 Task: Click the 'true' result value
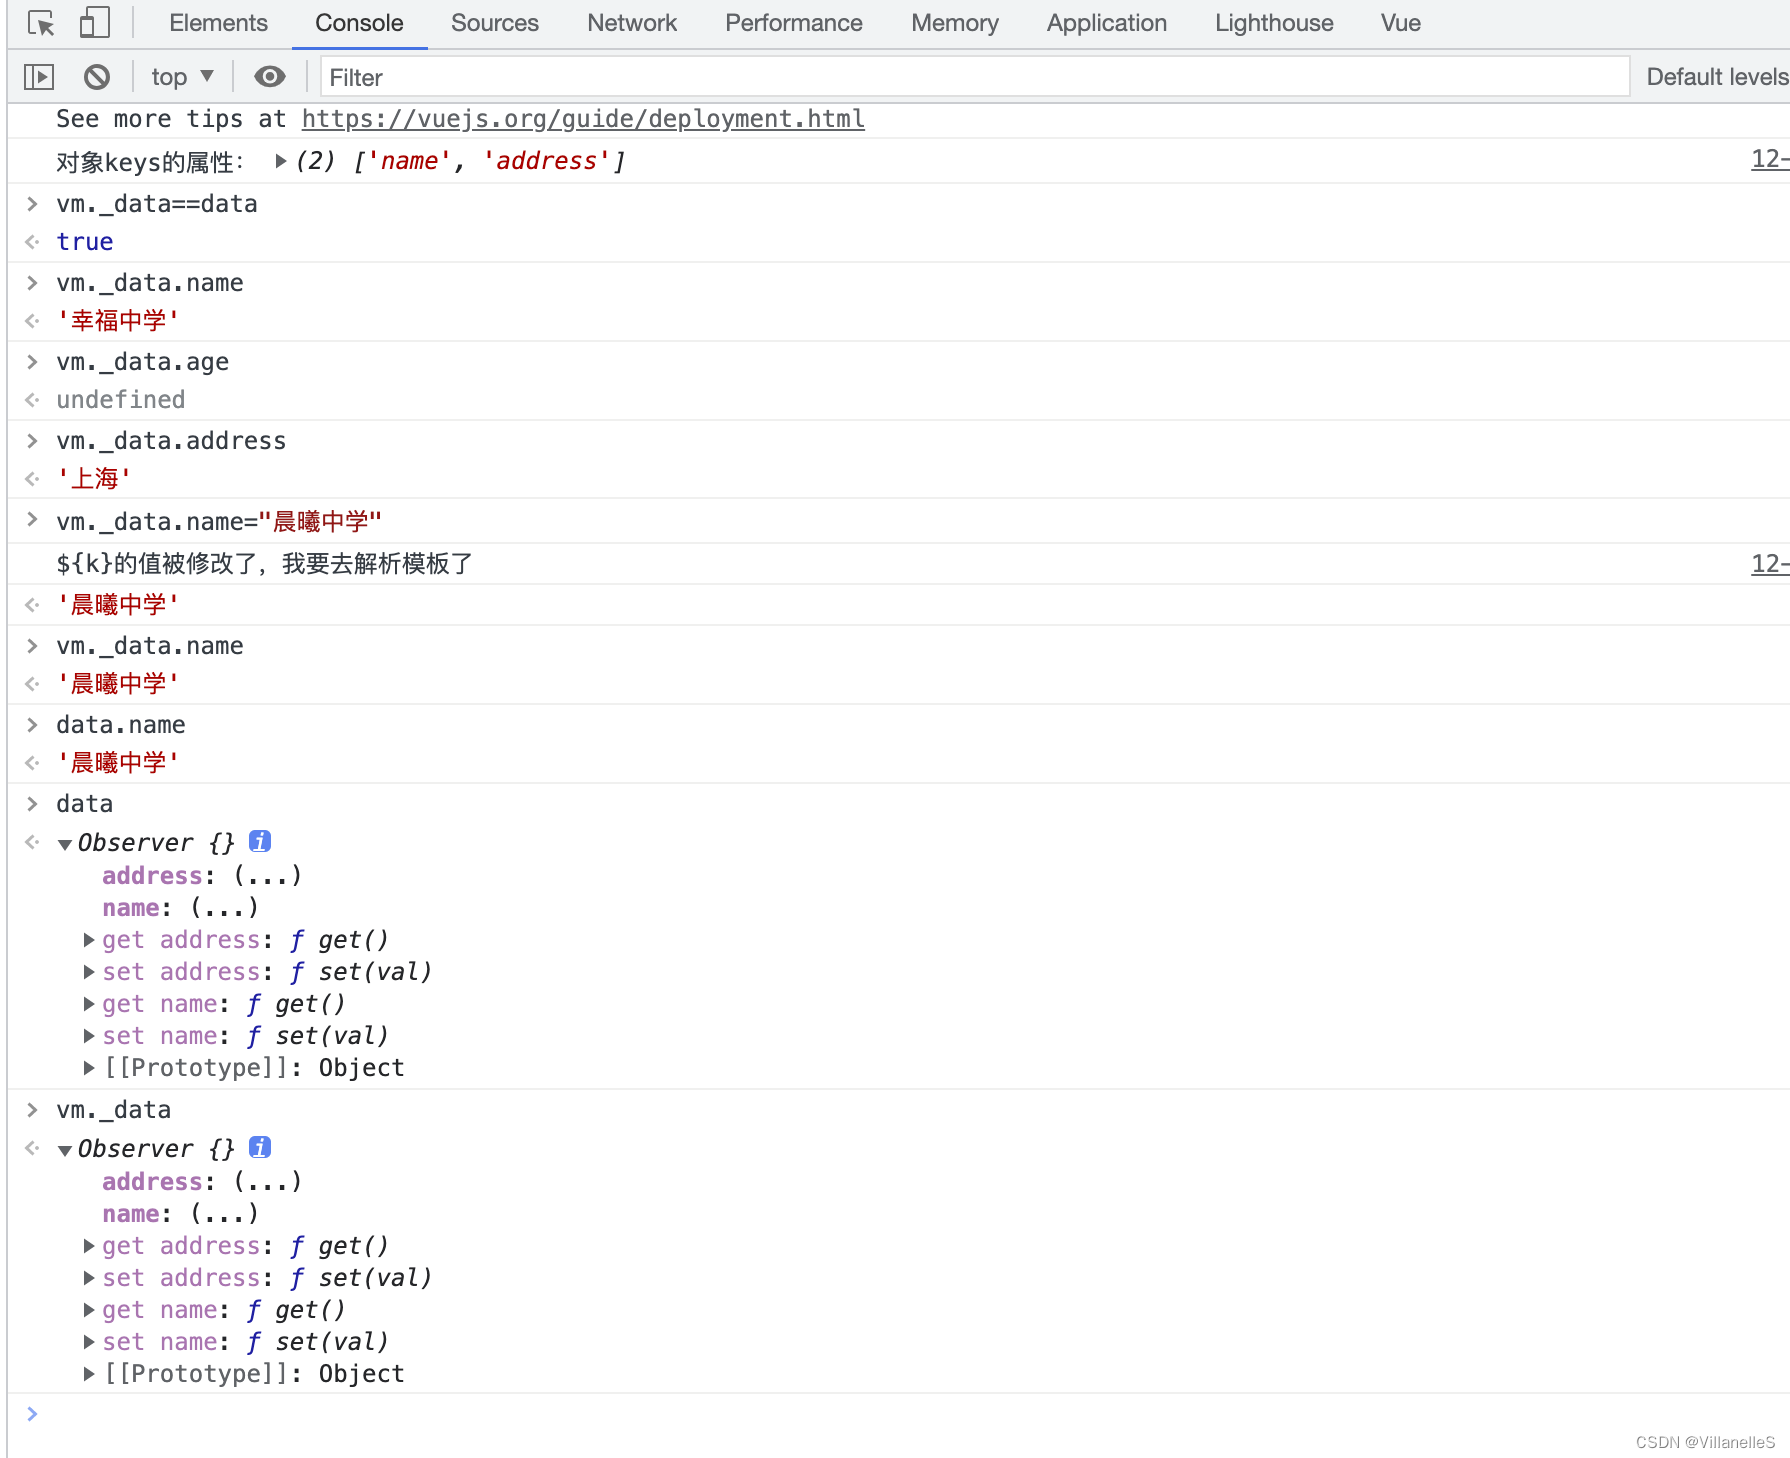click(x=85, y=242)
